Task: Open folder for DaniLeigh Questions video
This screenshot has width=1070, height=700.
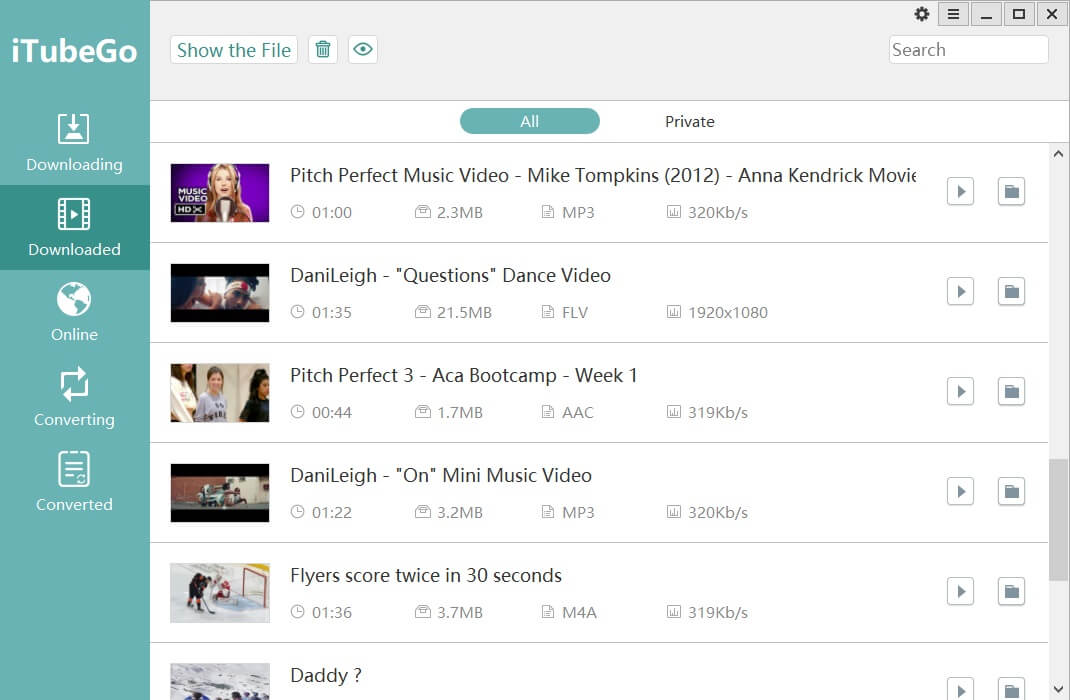Action: (1011, 292)
